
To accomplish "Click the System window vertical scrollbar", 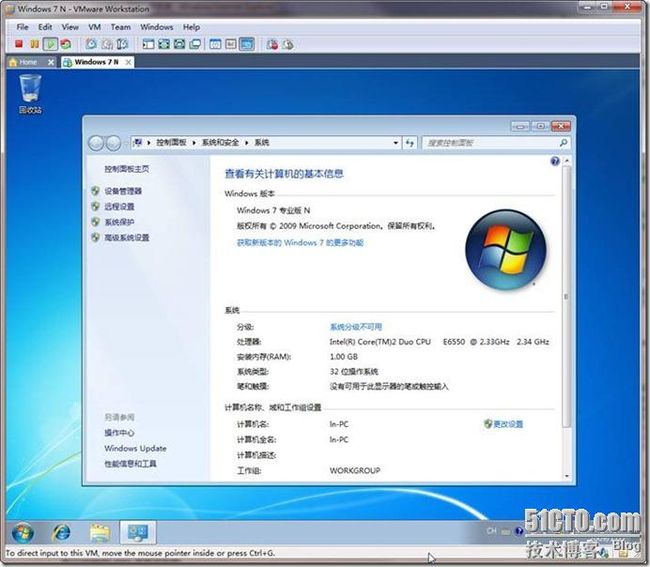I will 566,297.
